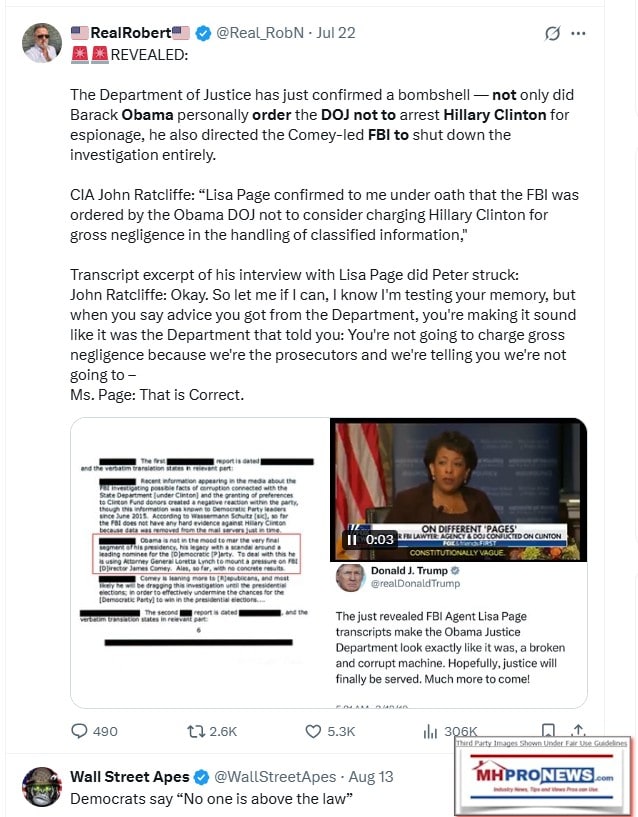Open the three-dot more options menu
The width and height of the screenshot is (638, 817).
pyautogui.click(x=578, y=33)
